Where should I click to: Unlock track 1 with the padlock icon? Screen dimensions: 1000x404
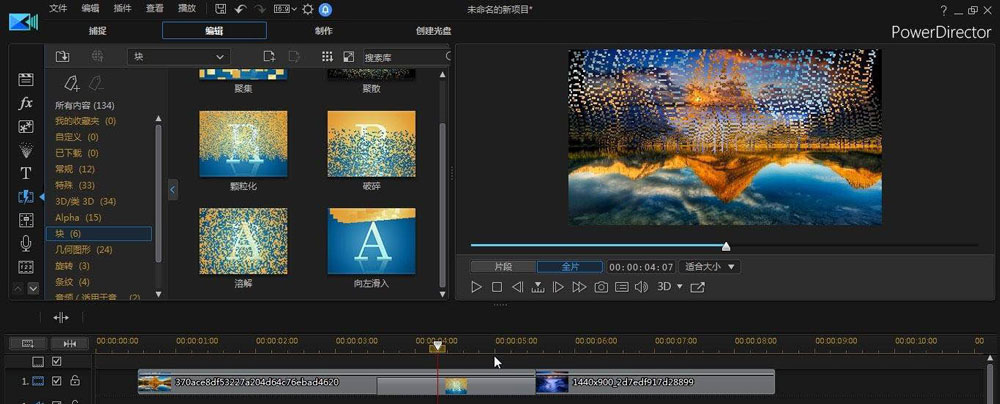click(x=75, y=381)
